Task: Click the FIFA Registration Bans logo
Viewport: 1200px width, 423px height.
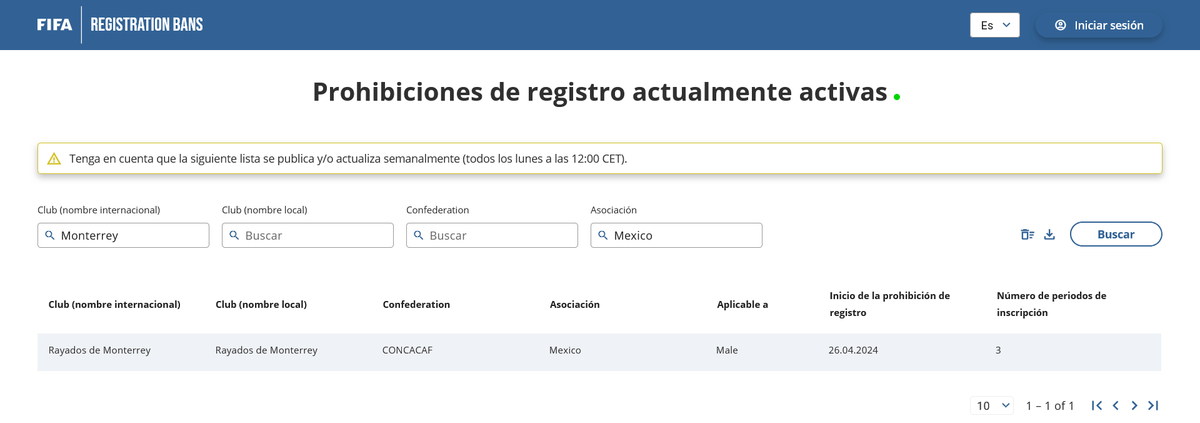Action: tap(119, 25)
